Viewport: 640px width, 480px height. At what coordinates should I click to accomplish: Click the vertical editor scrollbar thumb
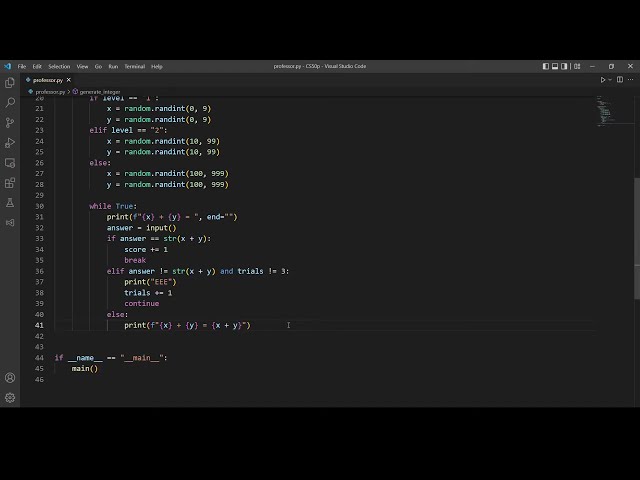637,238
